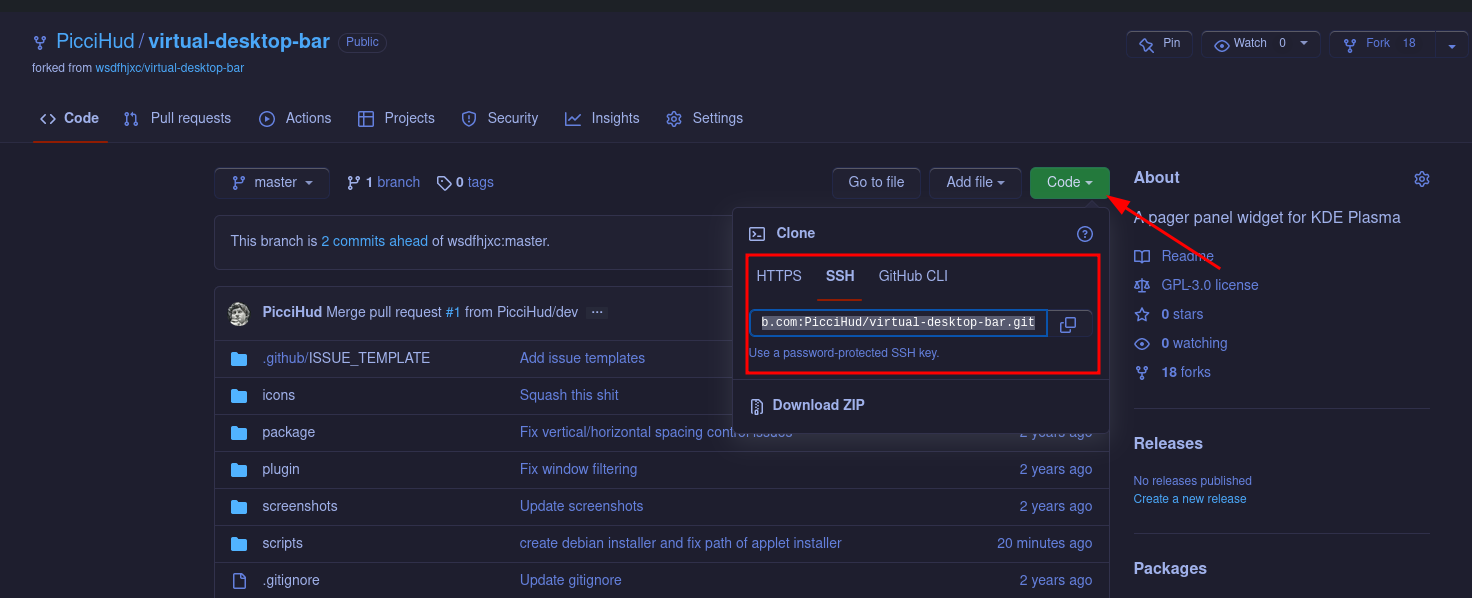
Task: Click the SSH clone URL field
Action: pyautogui.click(x=898, y=323)
